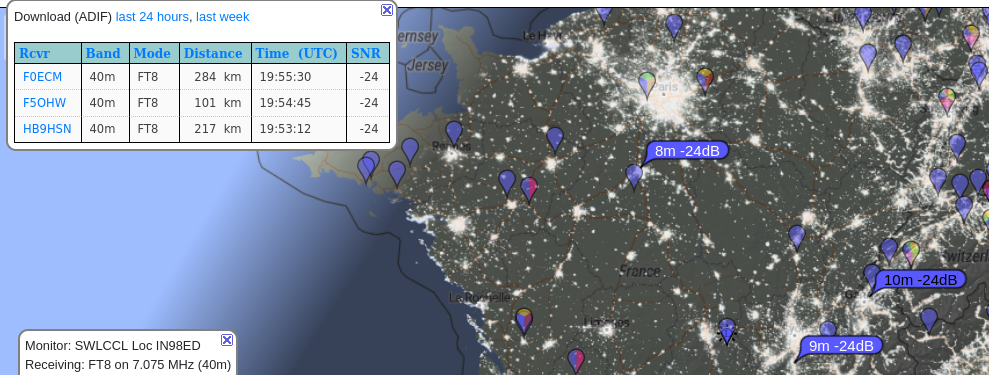The image size is (989, 375).
Task: Select the blue marker at Rennes
Action: click(x=454, y=133)
